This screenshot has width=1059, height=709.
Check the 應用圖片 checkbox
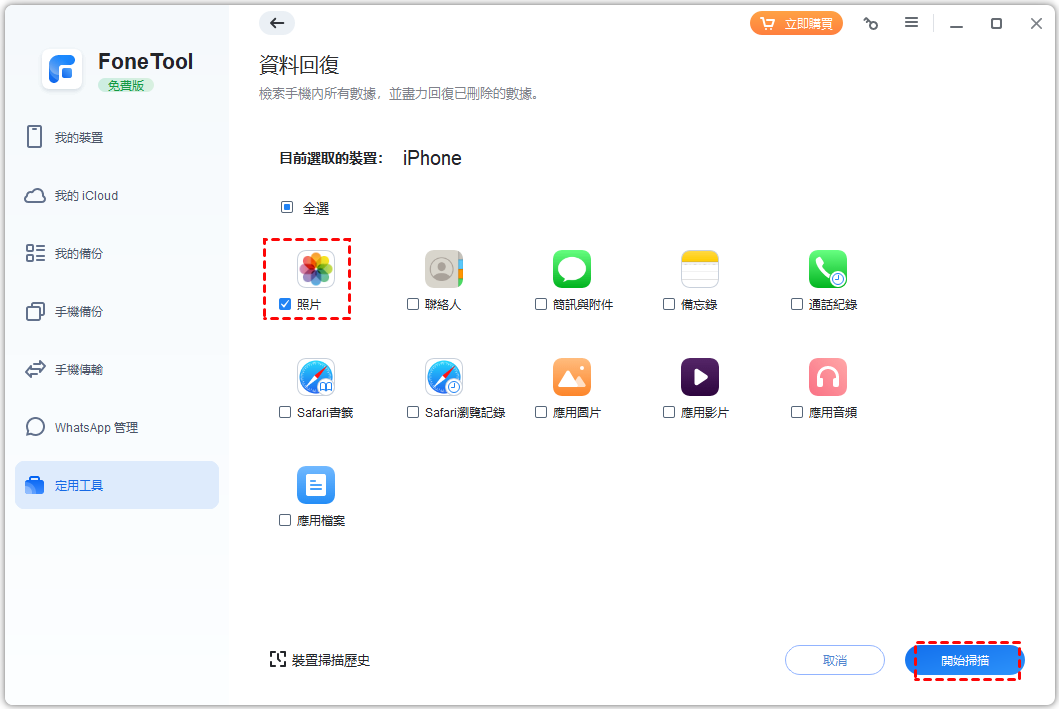pyautogui.click(x=541, y=412)
